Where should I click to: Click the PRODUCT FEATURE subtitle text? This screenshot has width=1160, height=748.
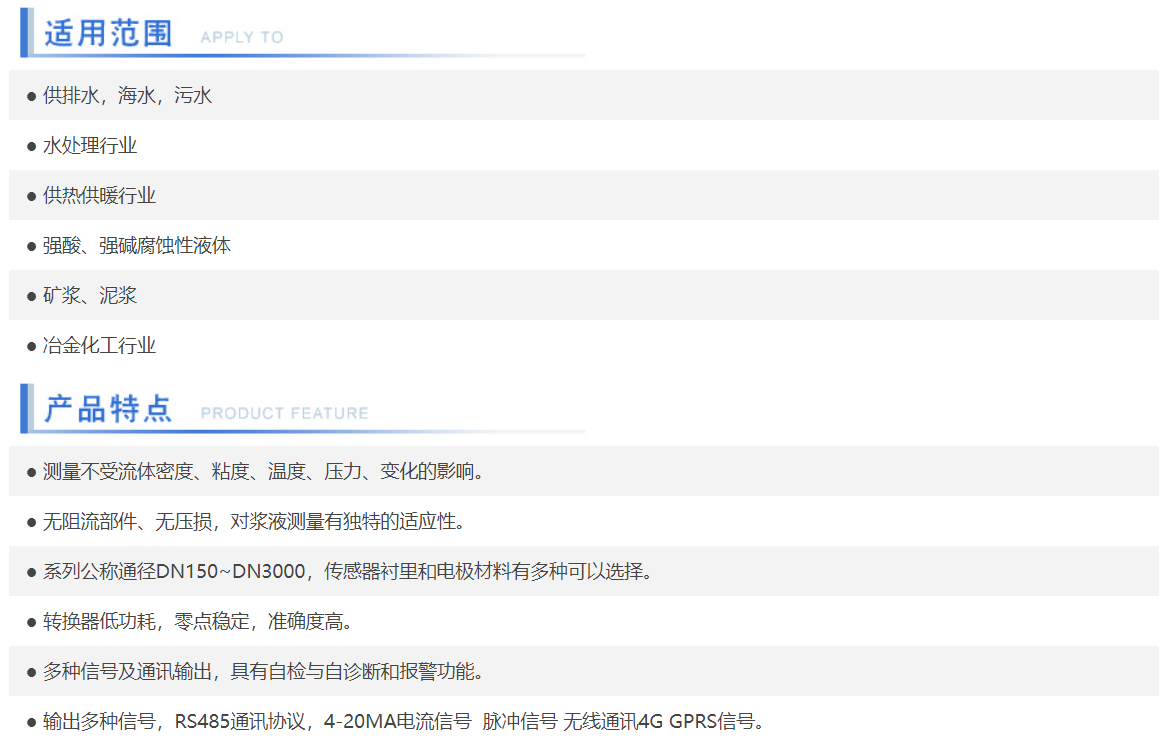click(284, 413)
